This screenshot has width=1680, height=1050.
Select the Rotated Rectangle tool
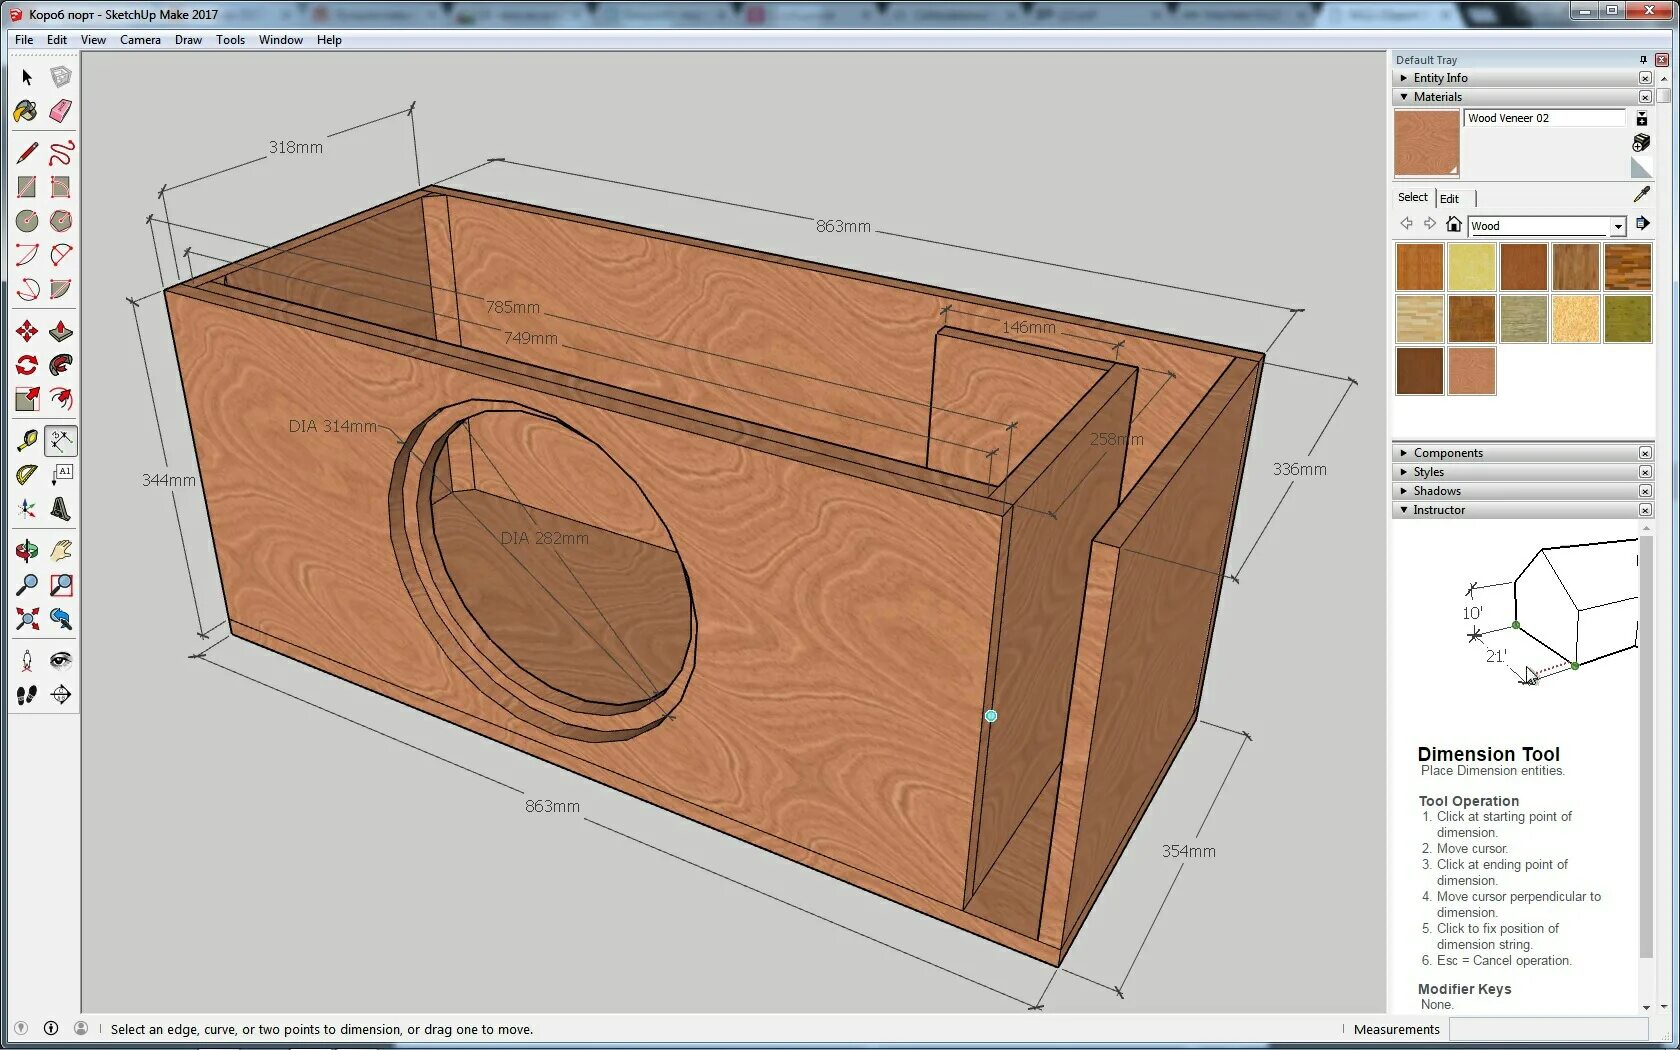coord(61,187)
